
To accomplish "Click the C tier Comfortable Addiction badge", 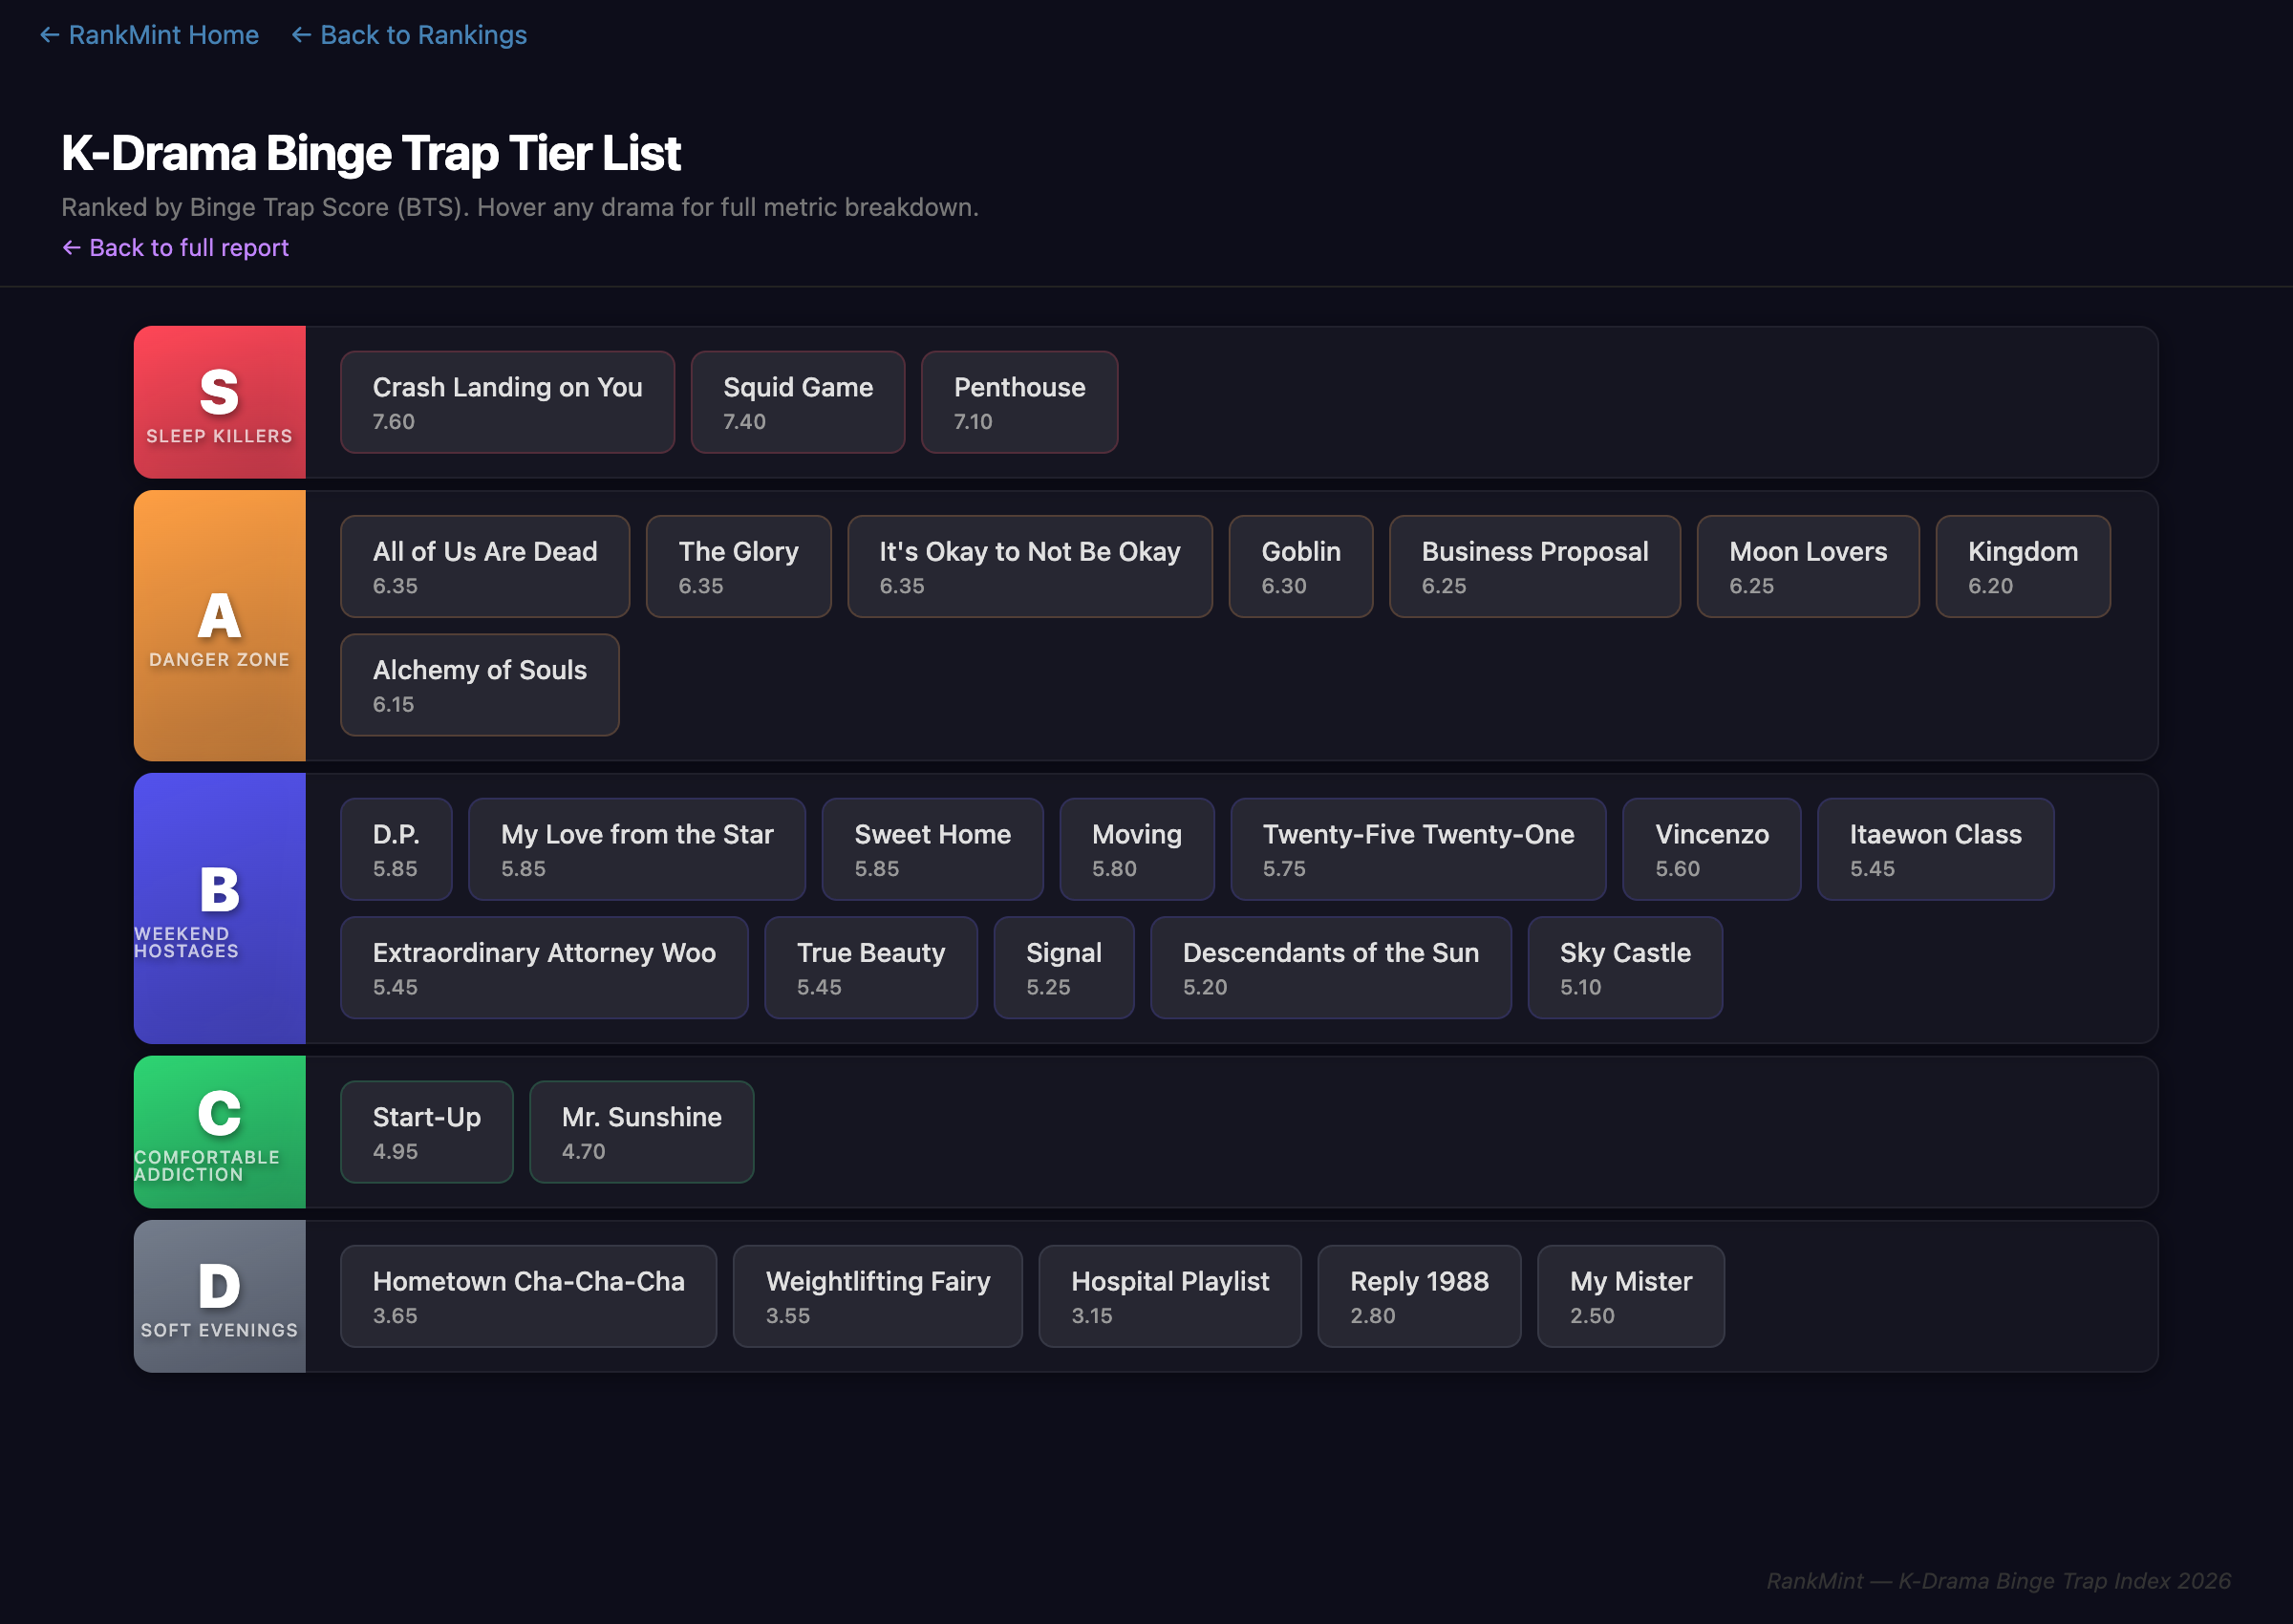I will point(219,1132).
